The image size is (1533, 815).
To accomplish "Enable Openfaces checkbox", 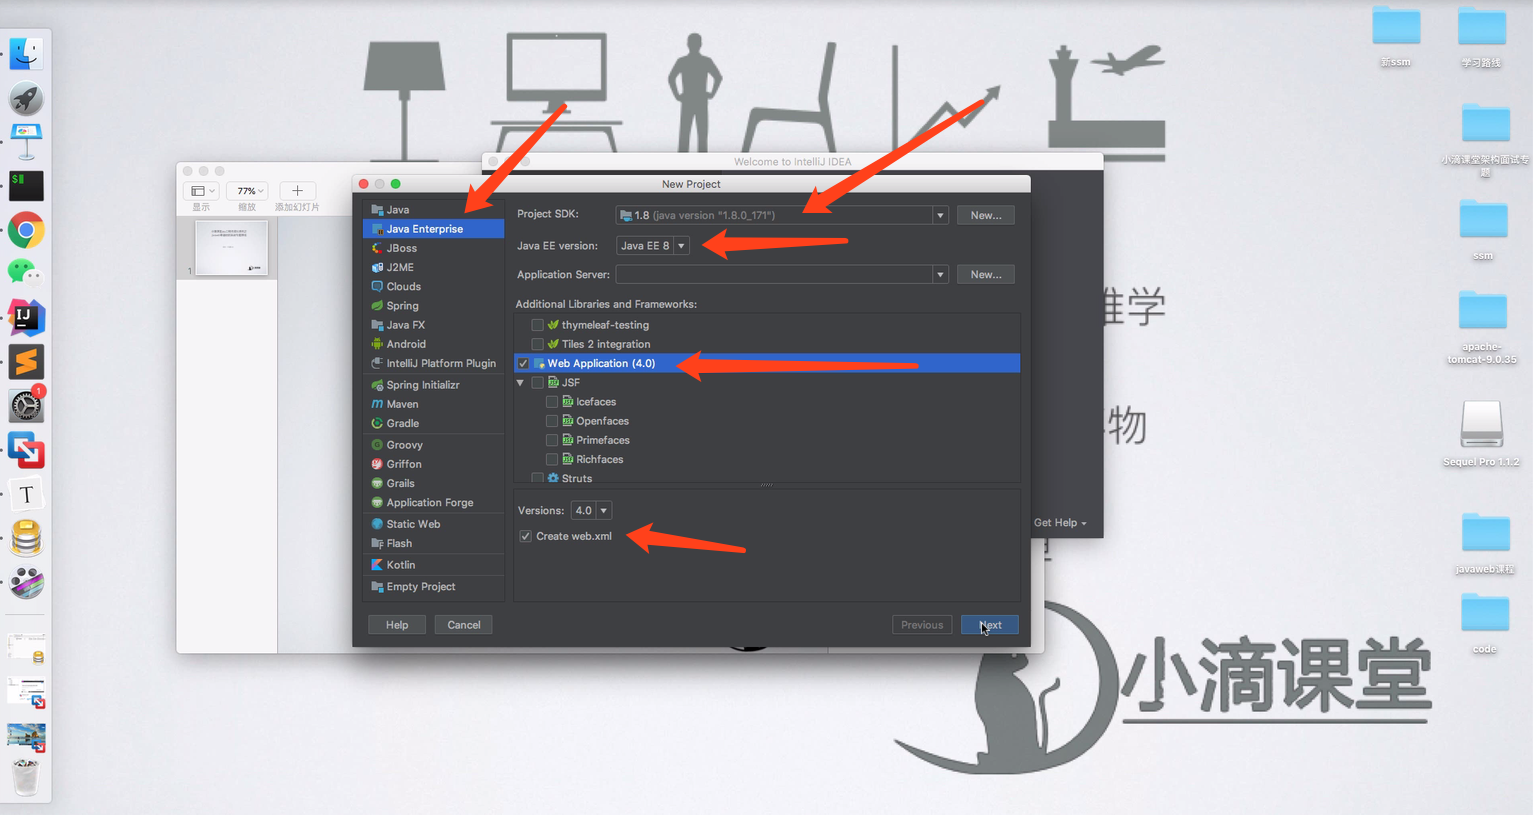I will click(x=552, y=421).
